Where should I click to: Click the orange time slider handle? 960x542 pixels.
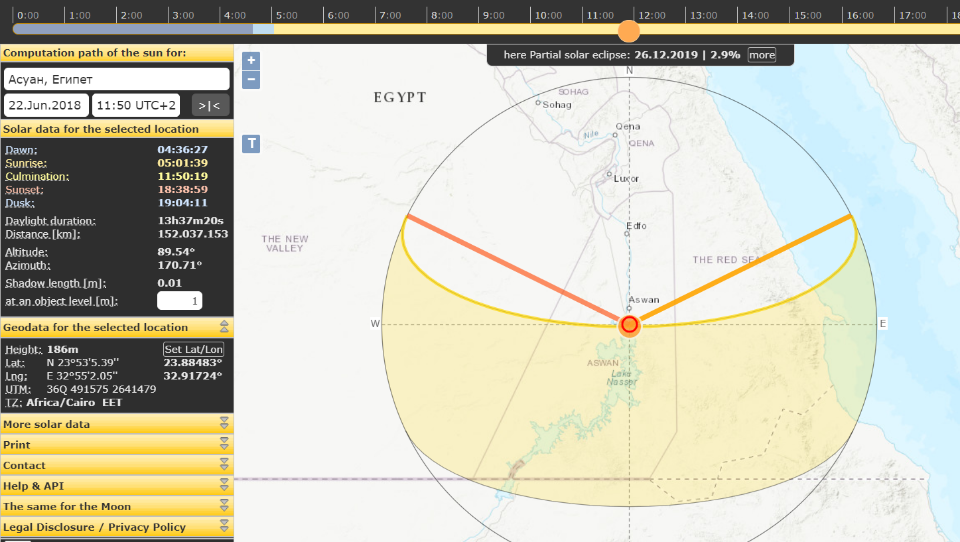coord(629,31)
